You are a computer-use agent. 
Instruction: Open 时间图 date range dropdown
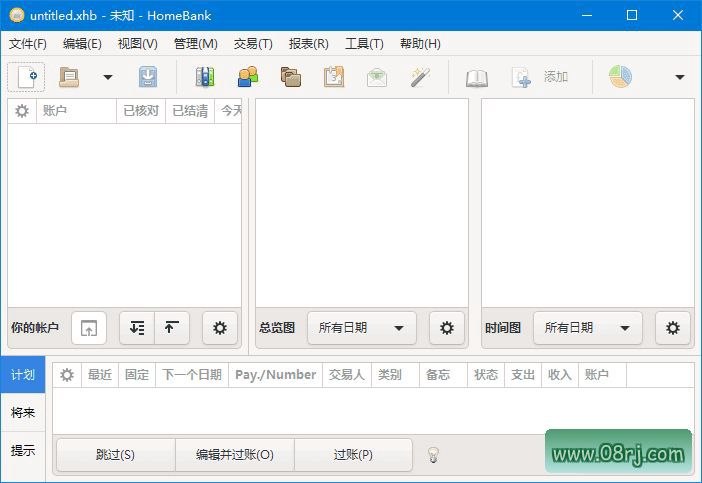pos(588,328)
